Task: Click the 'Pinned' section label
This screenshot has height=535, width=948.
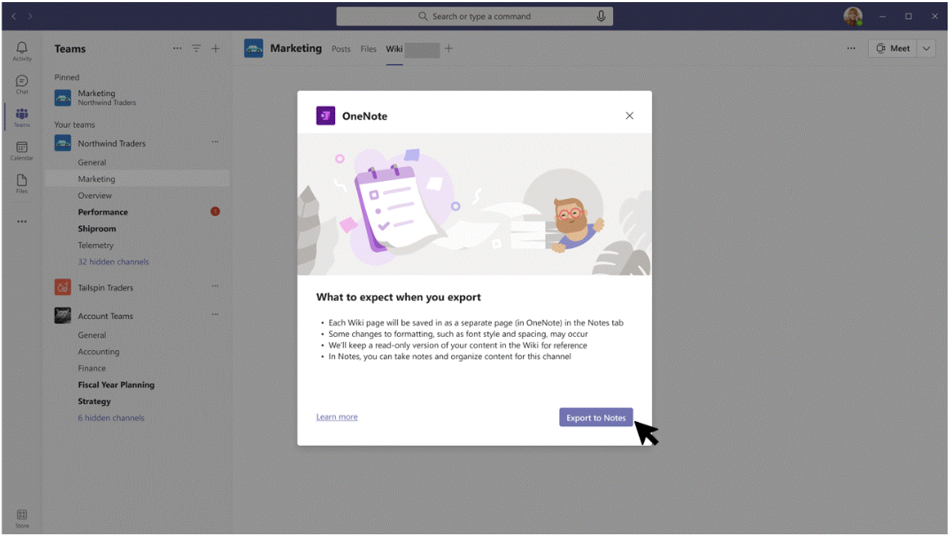Action: 67,77
